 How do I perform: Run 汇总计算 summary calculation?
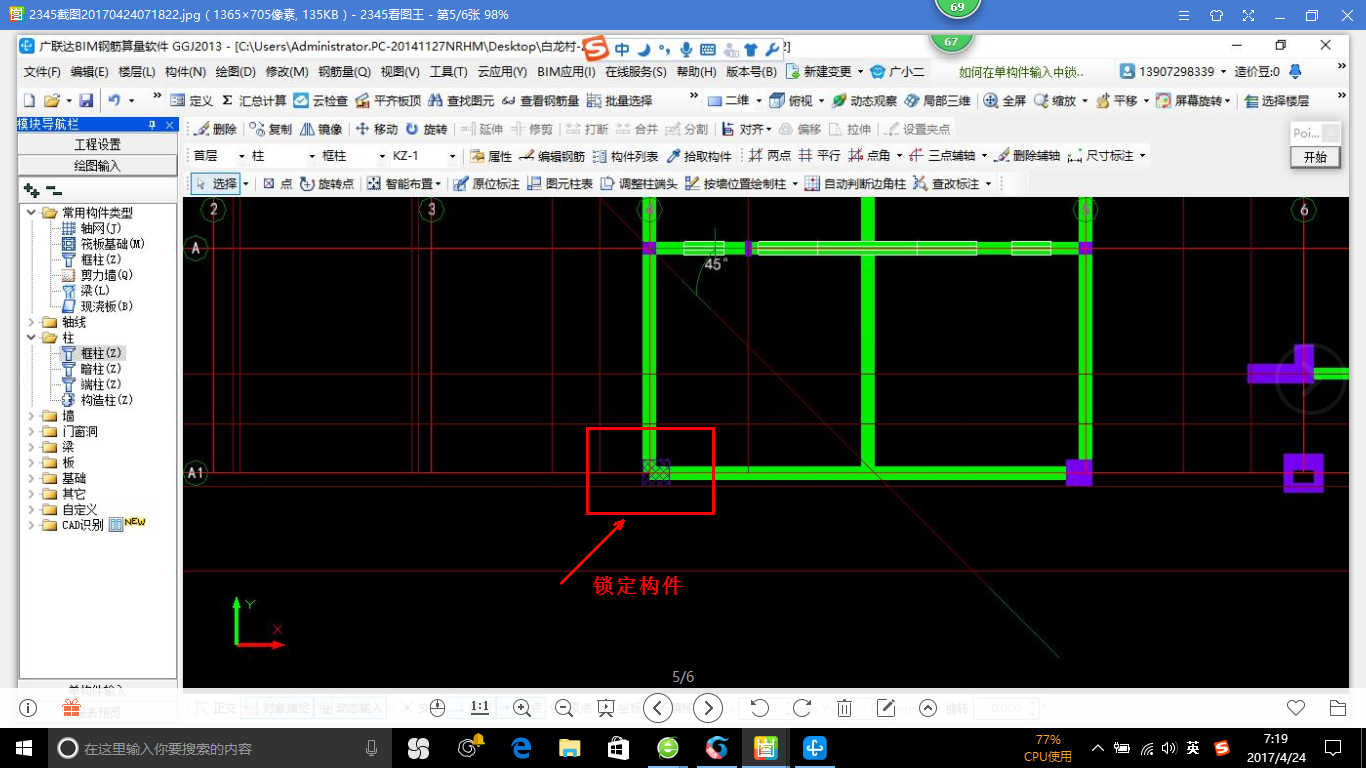pos(254,101)
